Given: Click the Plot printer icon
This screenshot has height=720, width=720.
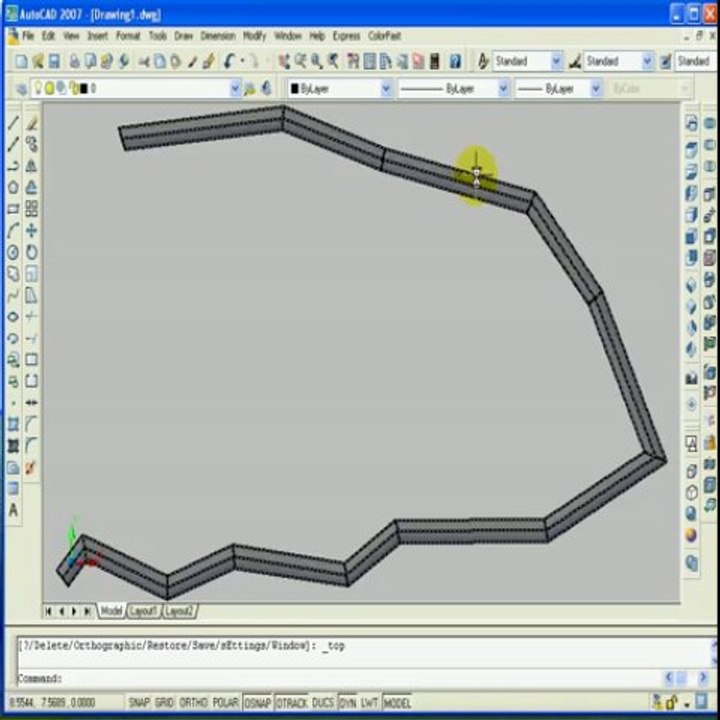Looking at the screenshot, I should [74, 61].
